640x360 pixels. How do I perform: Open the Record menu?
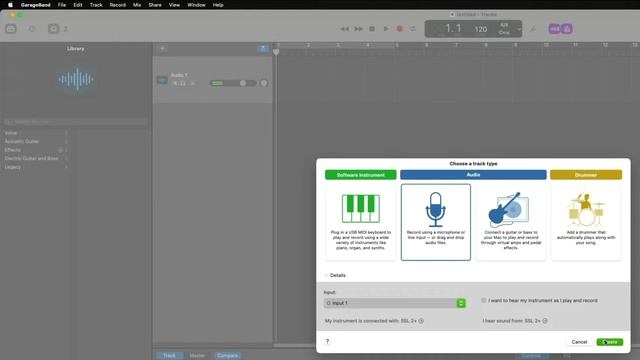click(118, 5)
